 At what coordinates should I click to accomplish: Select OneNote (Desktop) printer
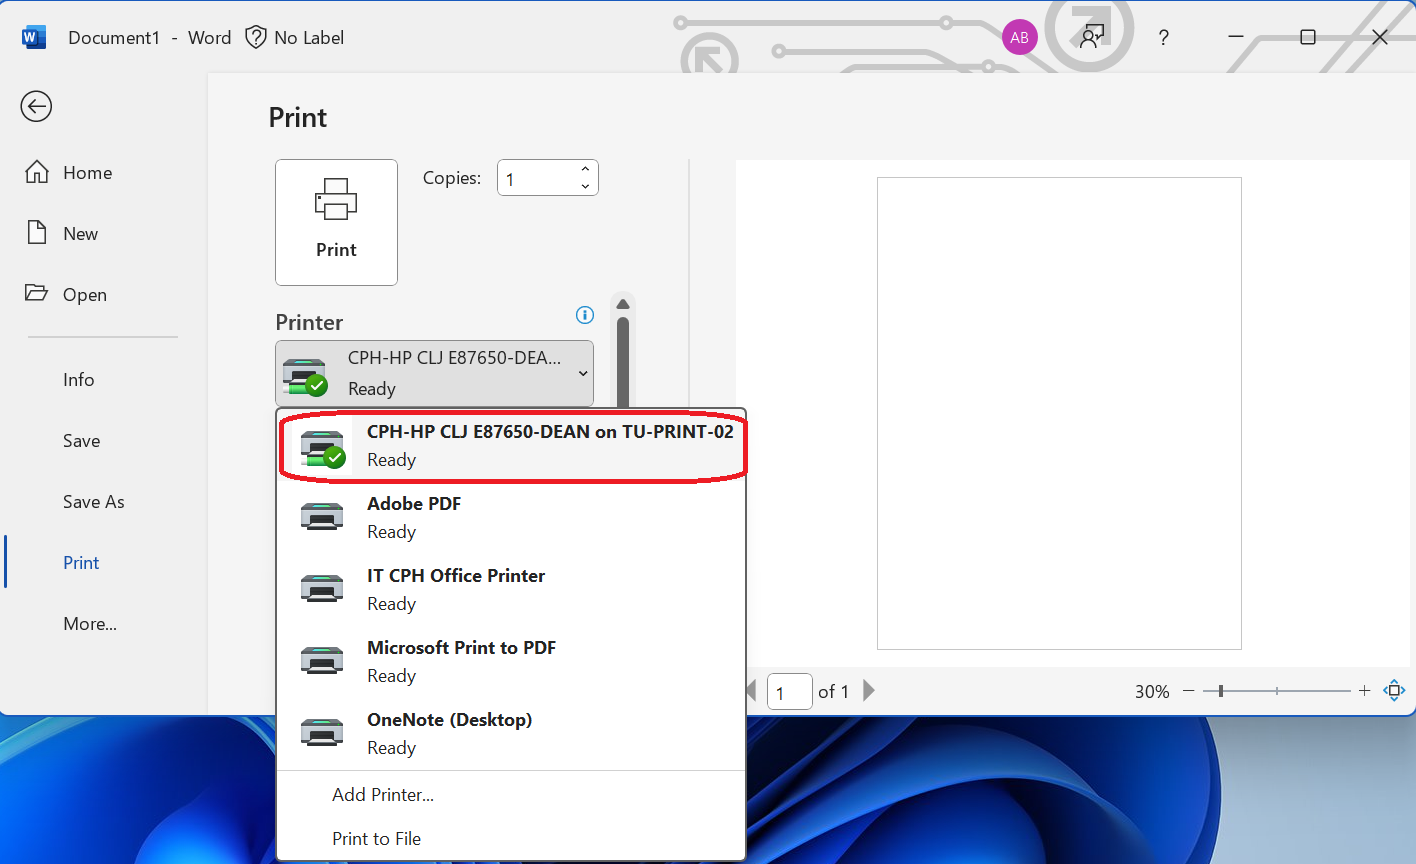511,733
